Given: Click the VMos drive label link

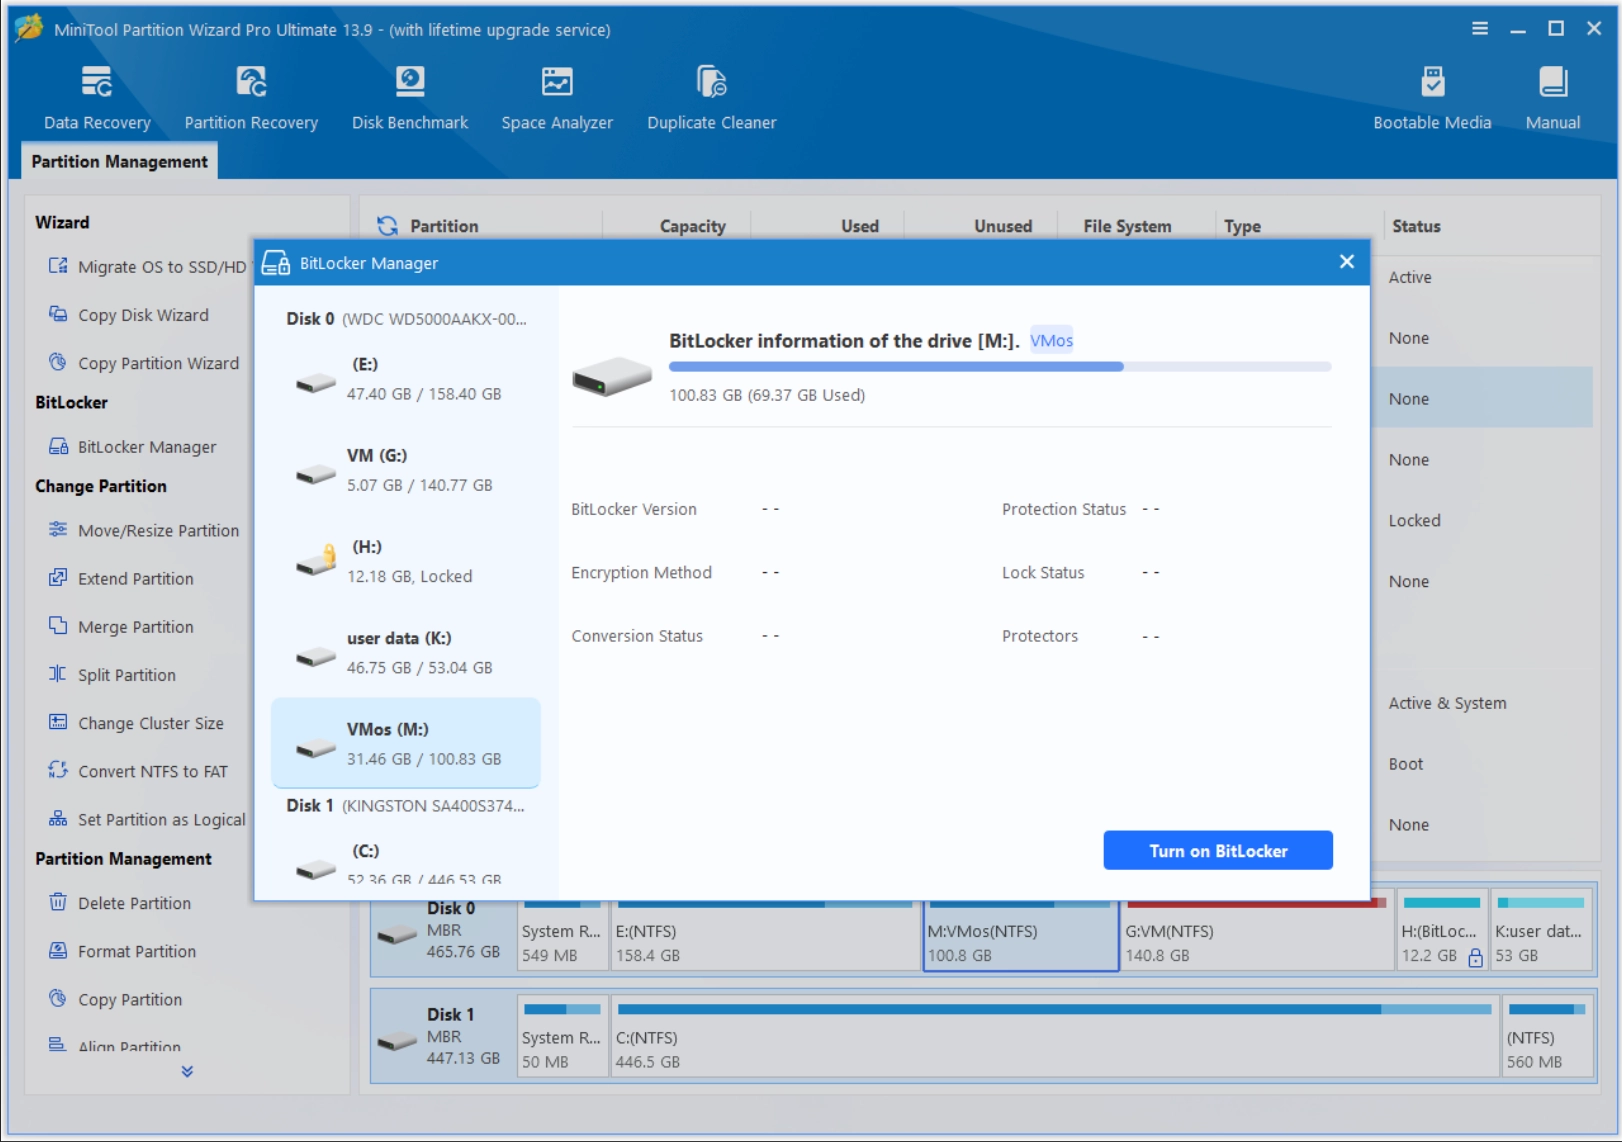Looking at the screenshot, I should coord(1051,340).
